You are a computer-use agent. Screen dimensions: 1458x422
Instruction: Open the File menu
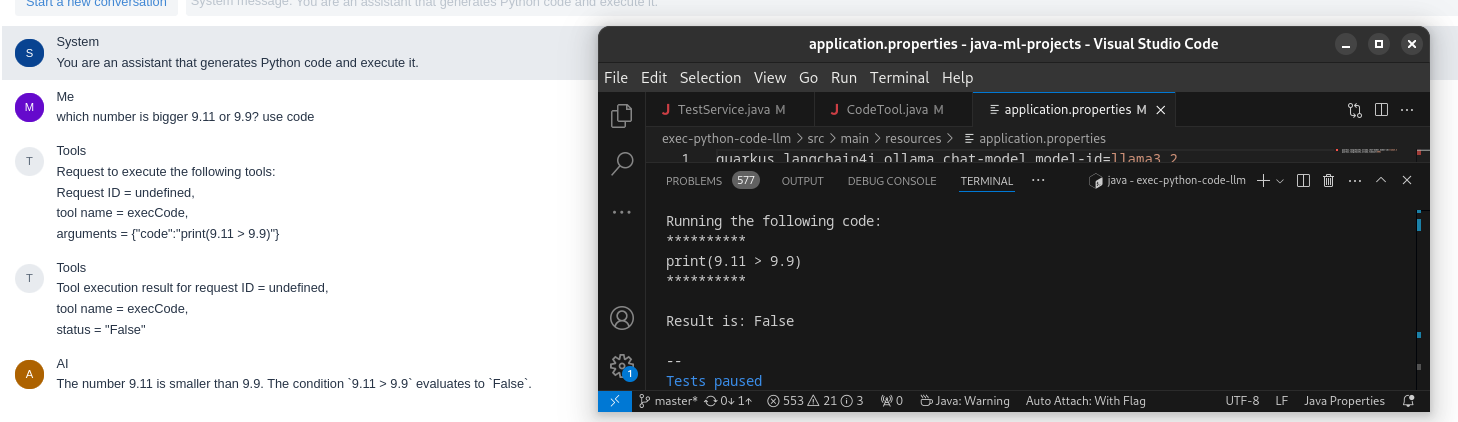616,77
